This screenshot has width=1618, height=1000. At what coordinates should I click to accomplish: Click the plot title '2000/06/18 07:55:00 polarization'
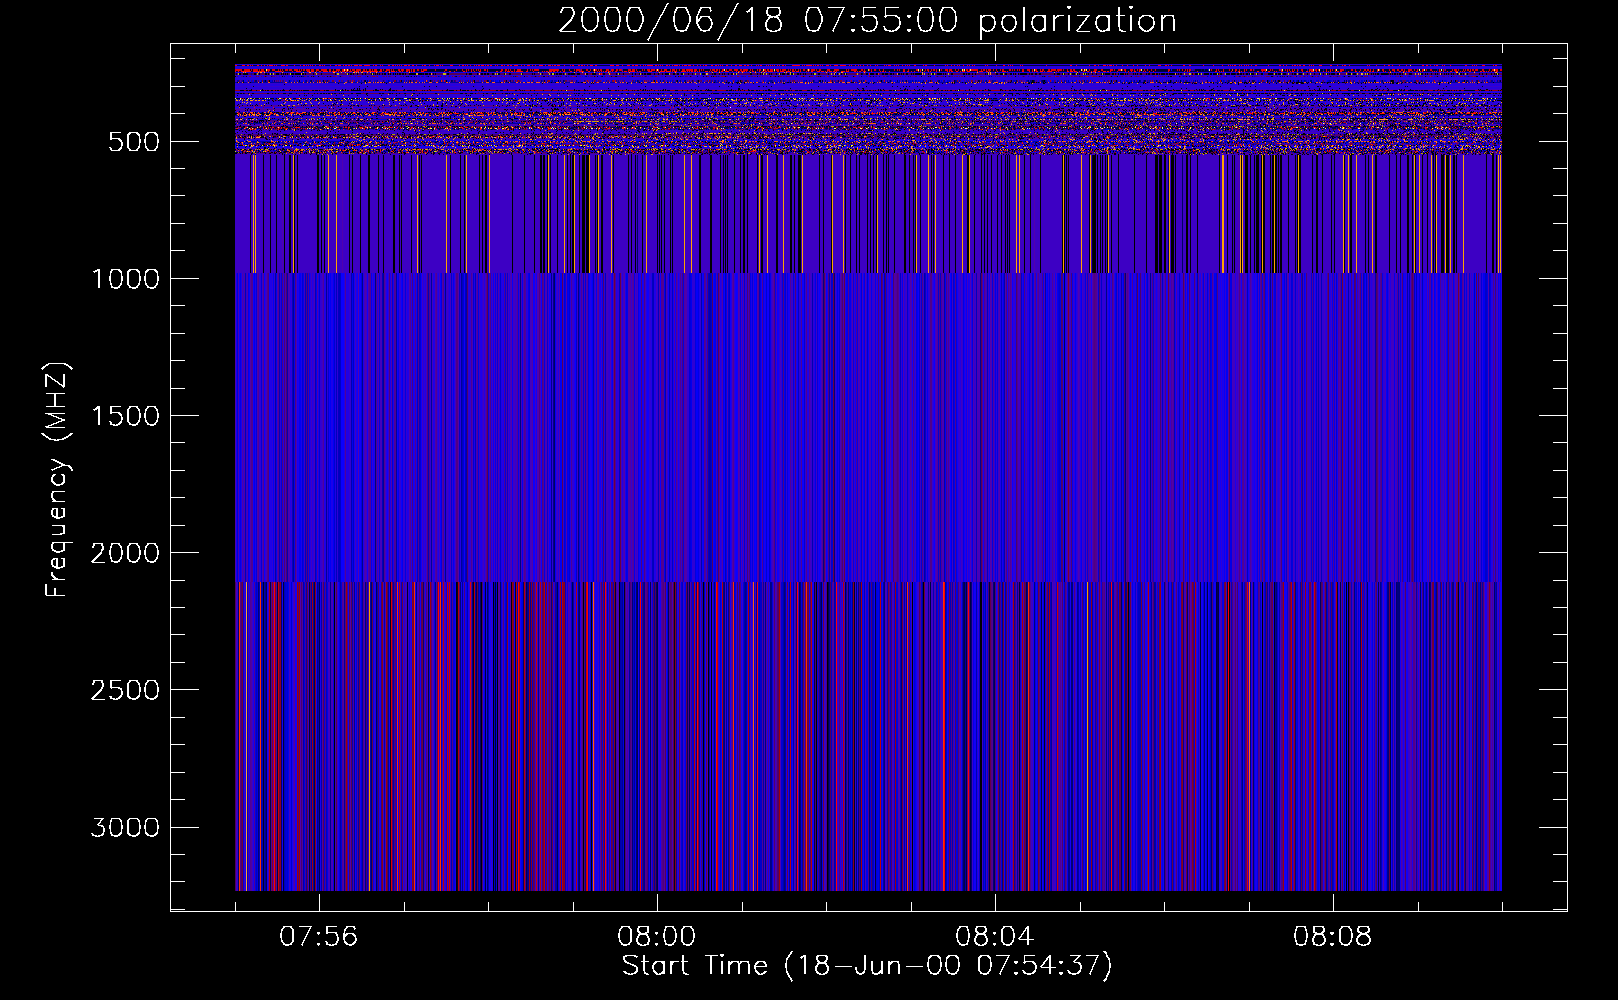pos(867,21)
